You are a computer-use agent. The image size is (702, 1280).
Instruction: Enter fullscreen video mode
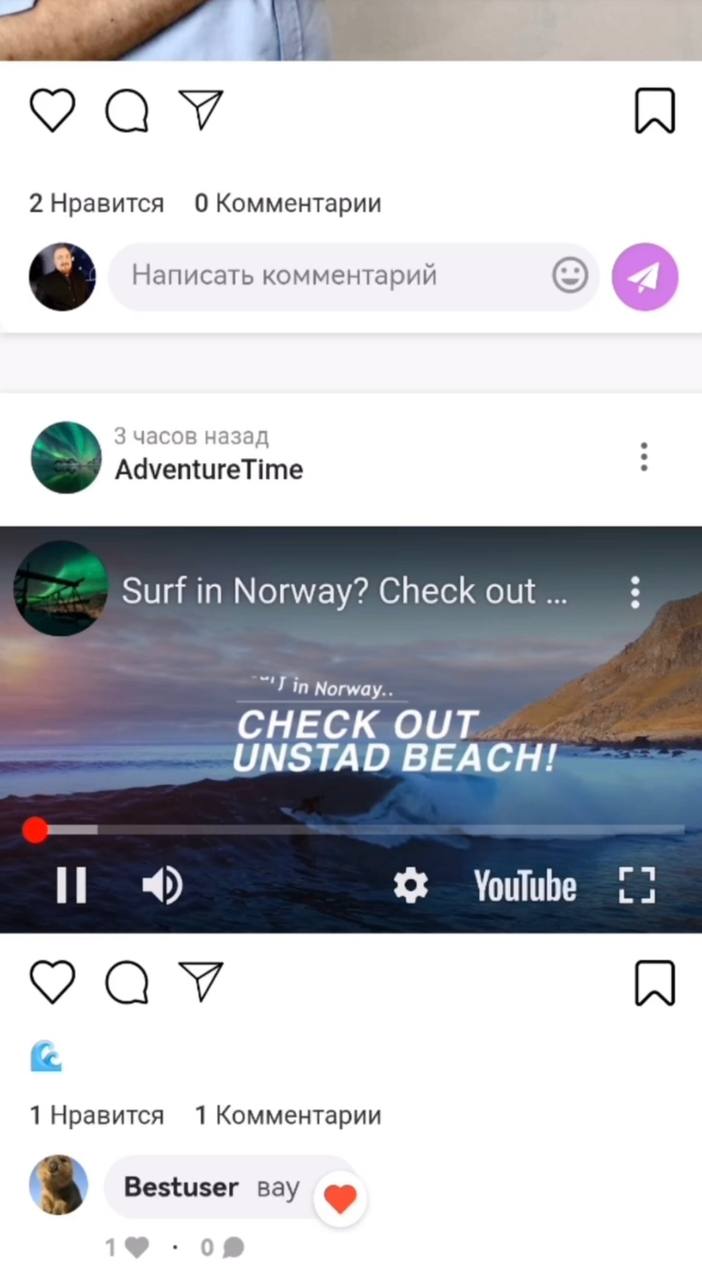(636, 885)
